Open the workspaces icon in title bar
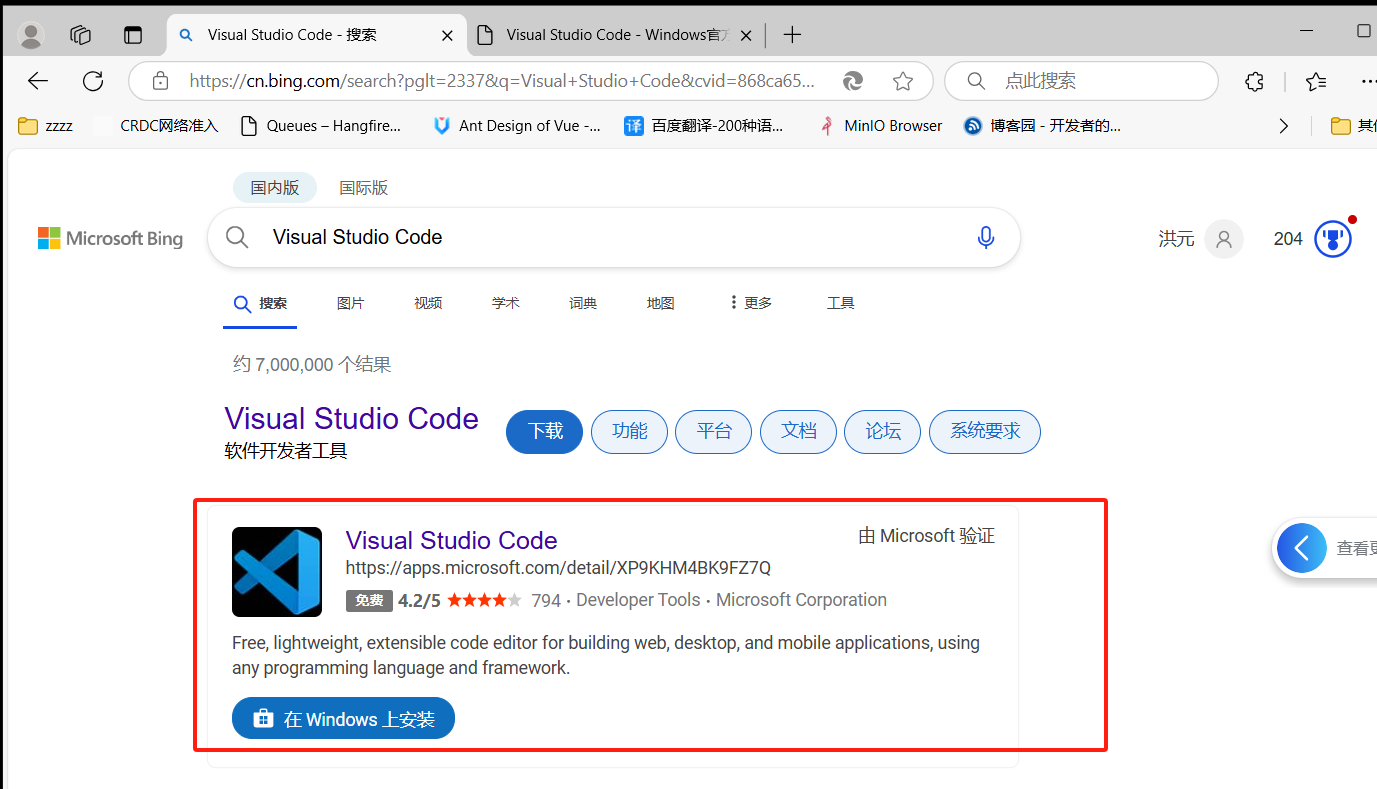Image resolution: width=1377 pixels, height=789 pixels. 81,35
